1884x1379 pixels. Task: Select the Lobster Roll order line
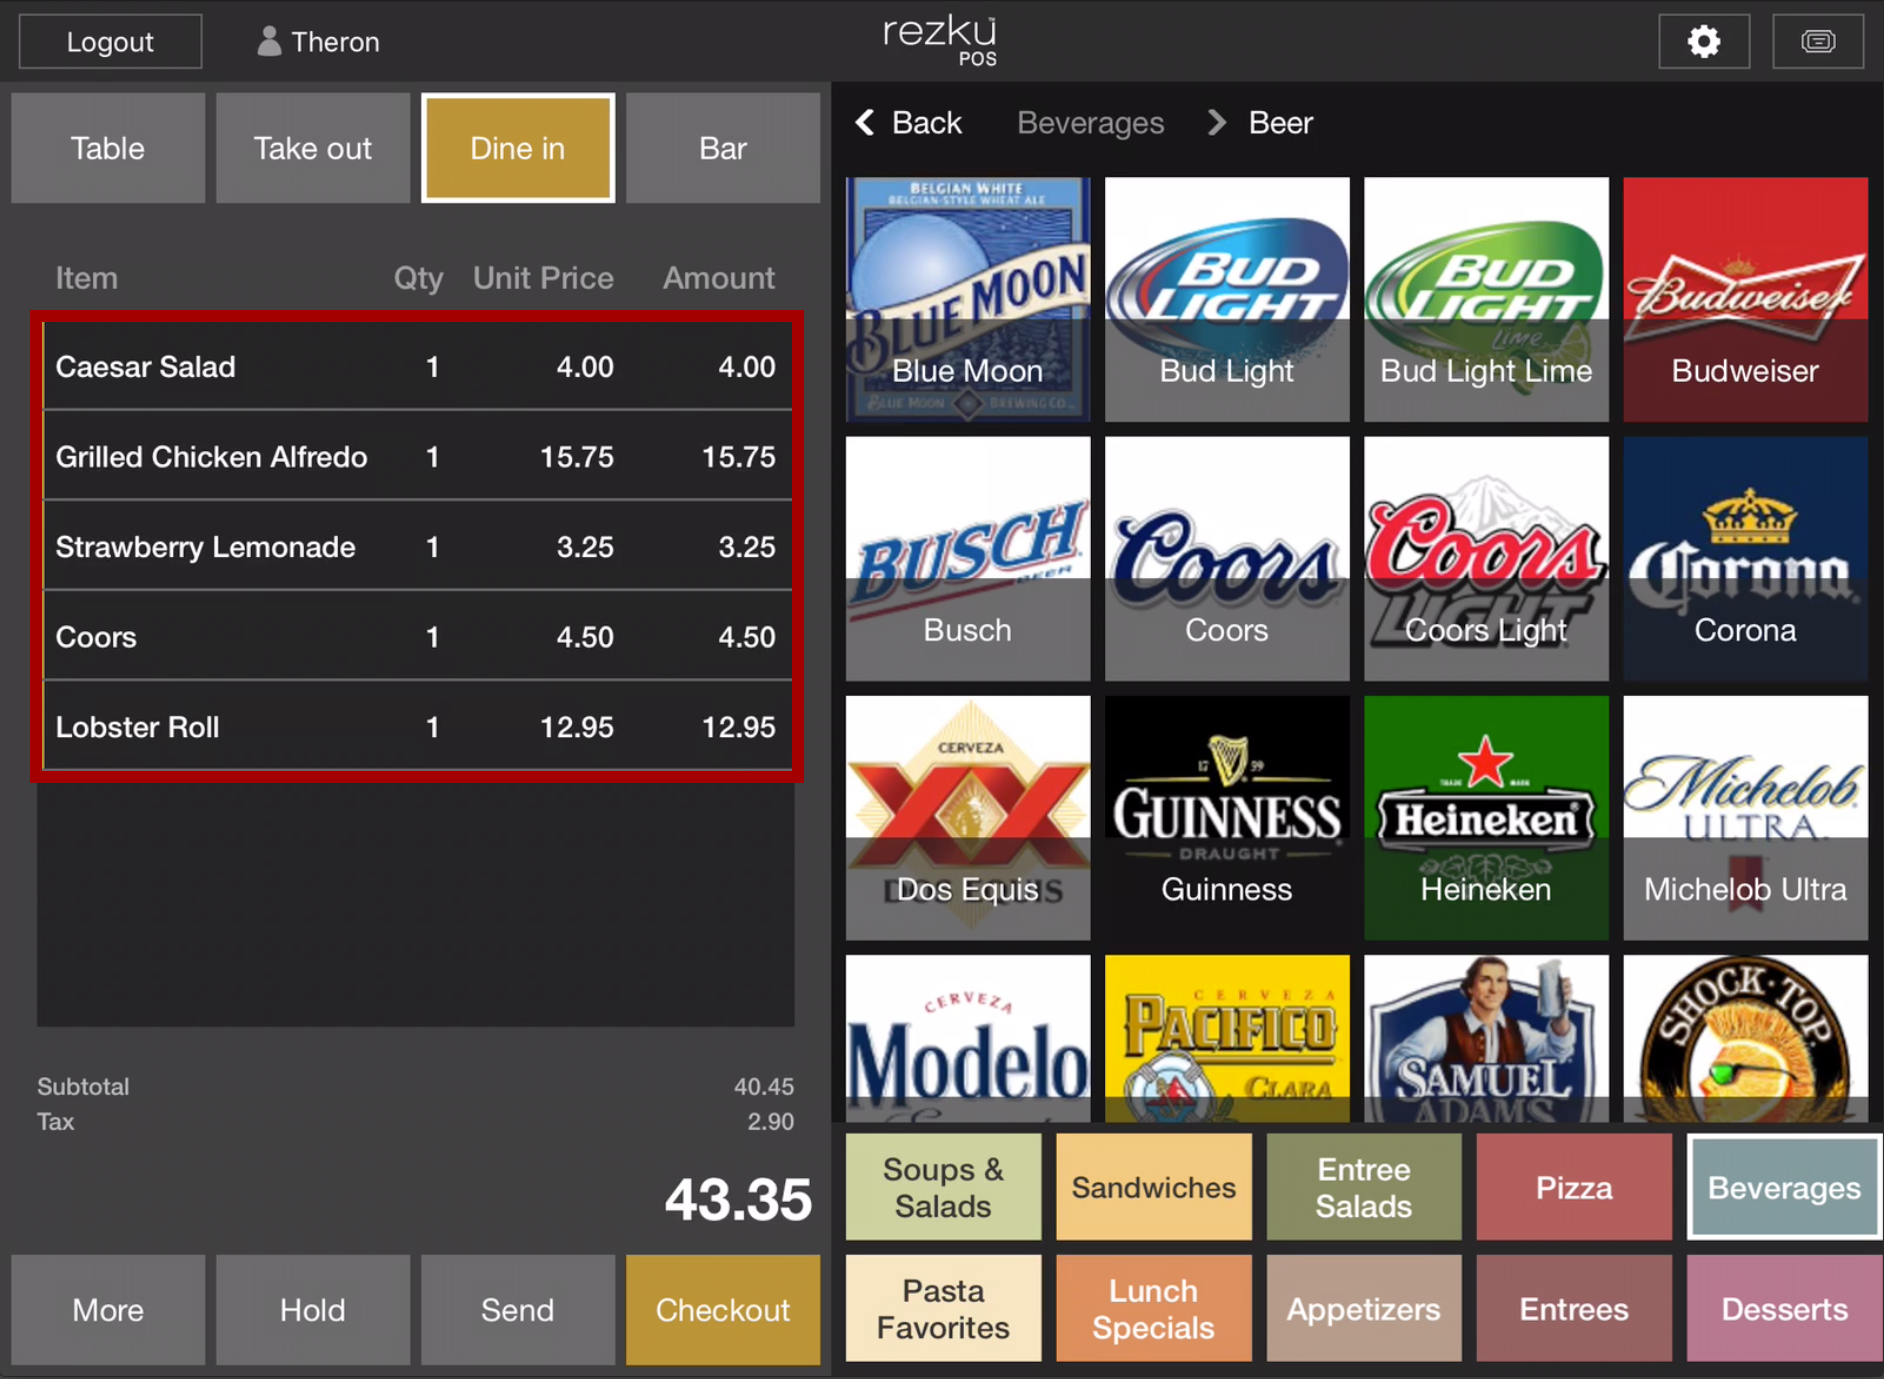[x=417, y=726]
